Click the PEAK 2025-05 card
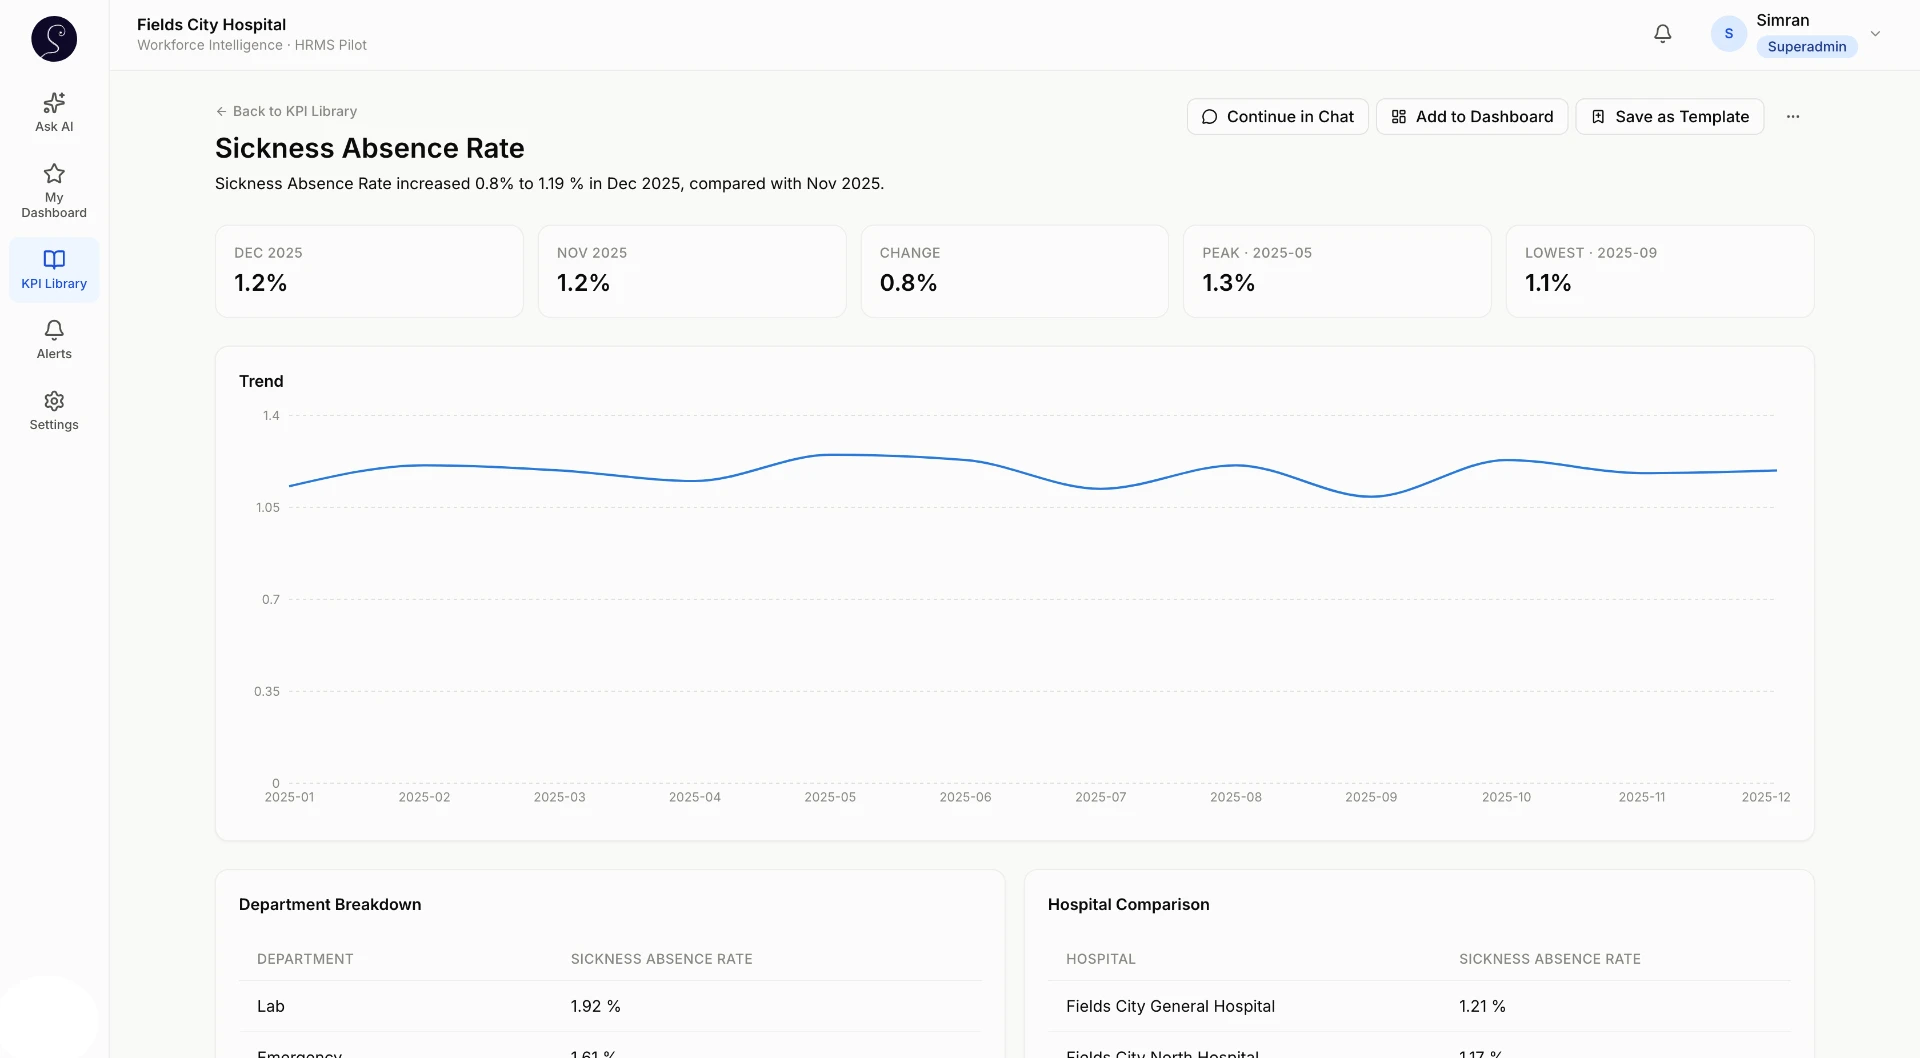This screenshot has width=1920, height=1058. pyautogui.click(x=1337, y=271)
